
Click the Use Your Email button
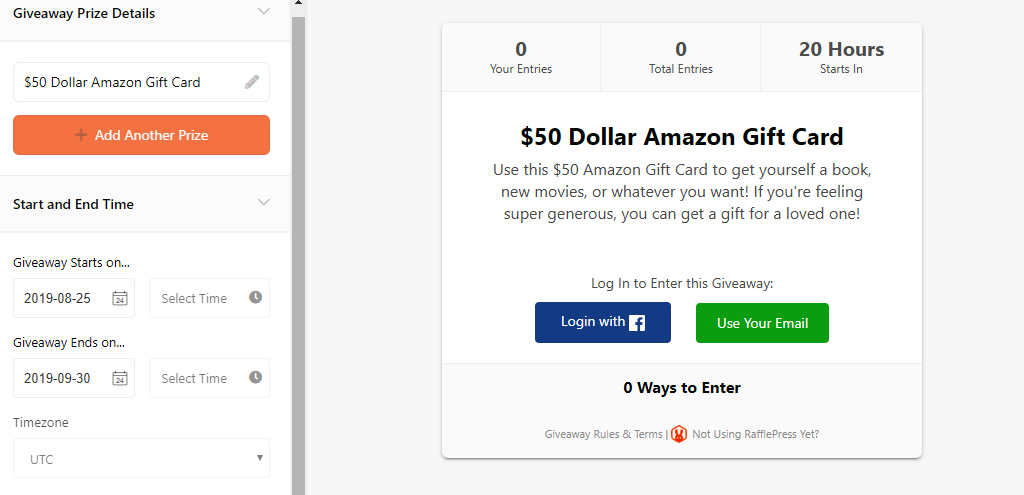(x=762, y=323)
